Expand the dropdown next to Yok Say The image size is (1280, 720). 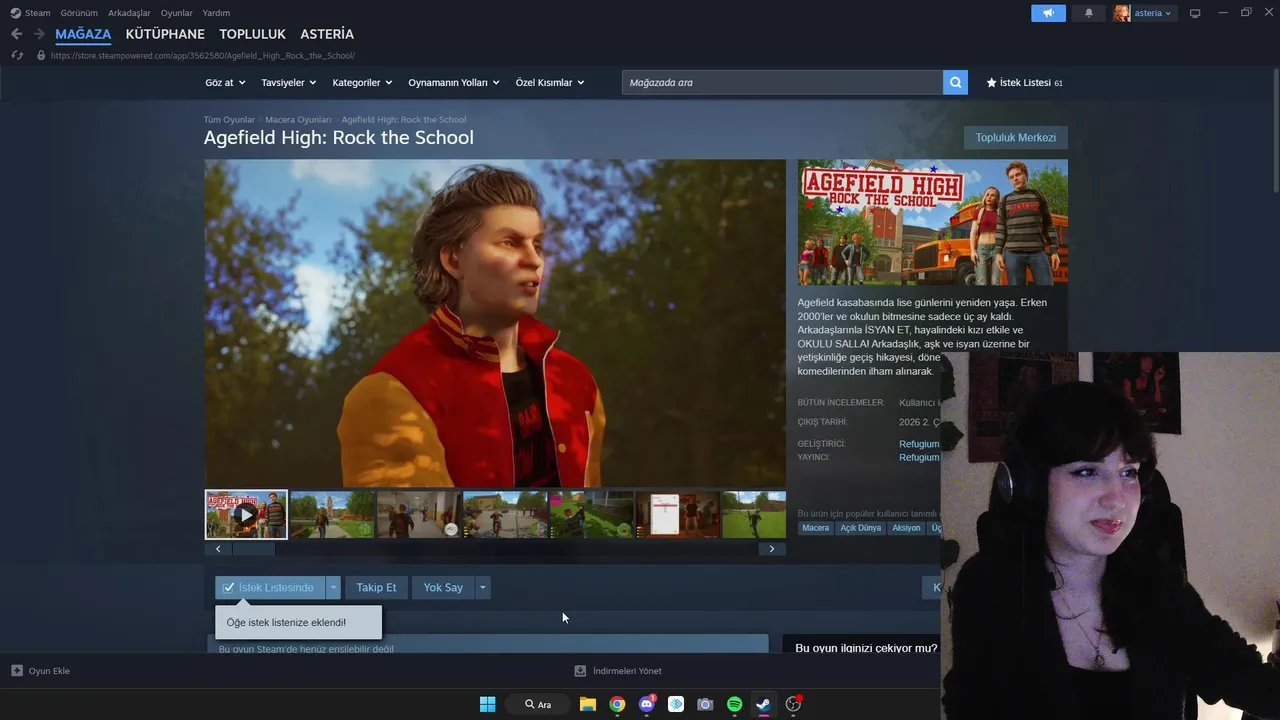(483, 588)
